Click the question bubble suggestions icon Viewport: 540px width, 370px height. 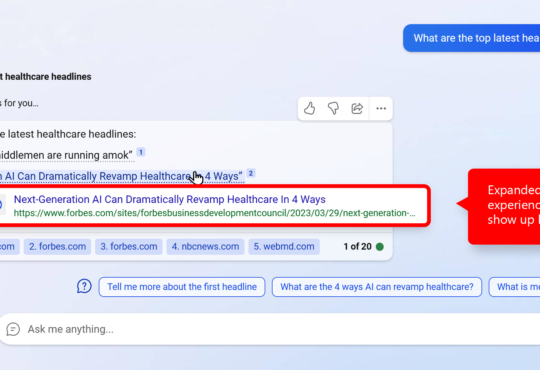pos(84,286)
